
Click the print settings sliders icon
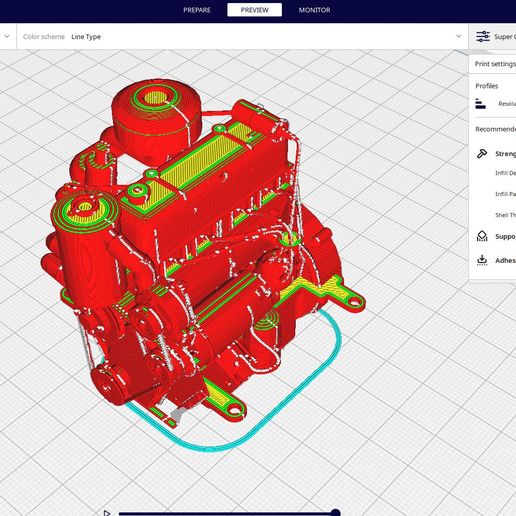[483, 36]
